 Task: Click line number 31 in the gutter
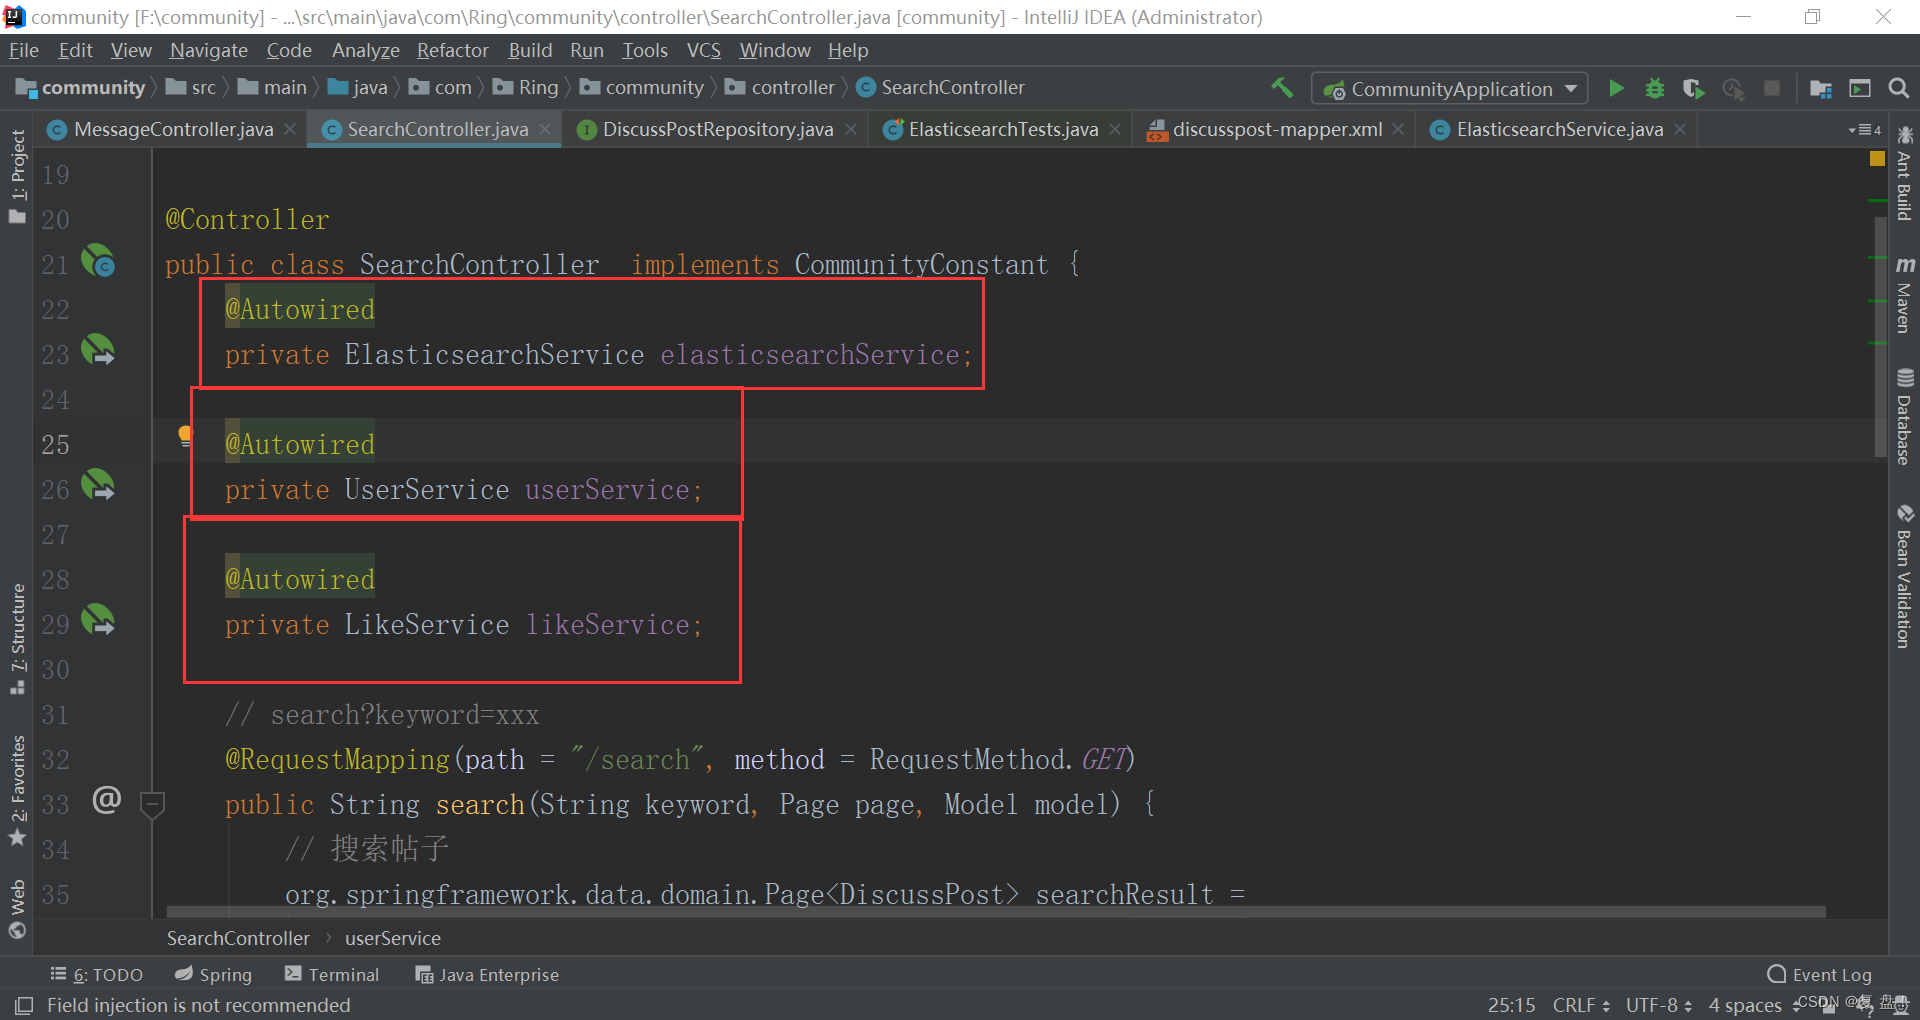[x=55, y=715]
